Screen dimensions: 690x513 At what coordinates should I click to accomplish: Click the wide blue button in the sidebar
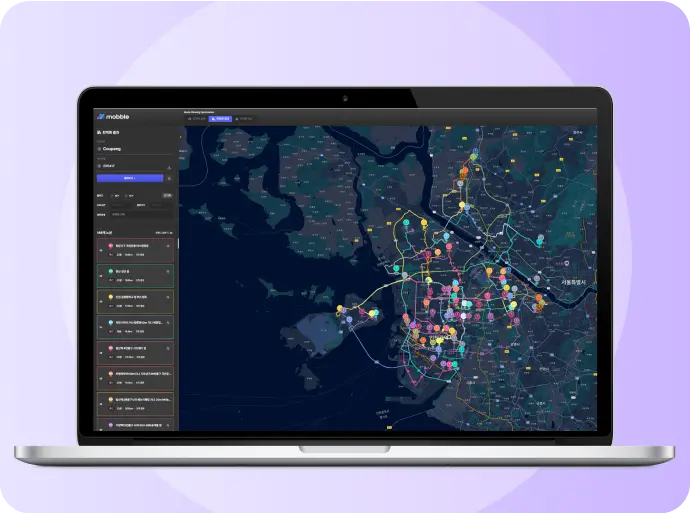[130, 178]
